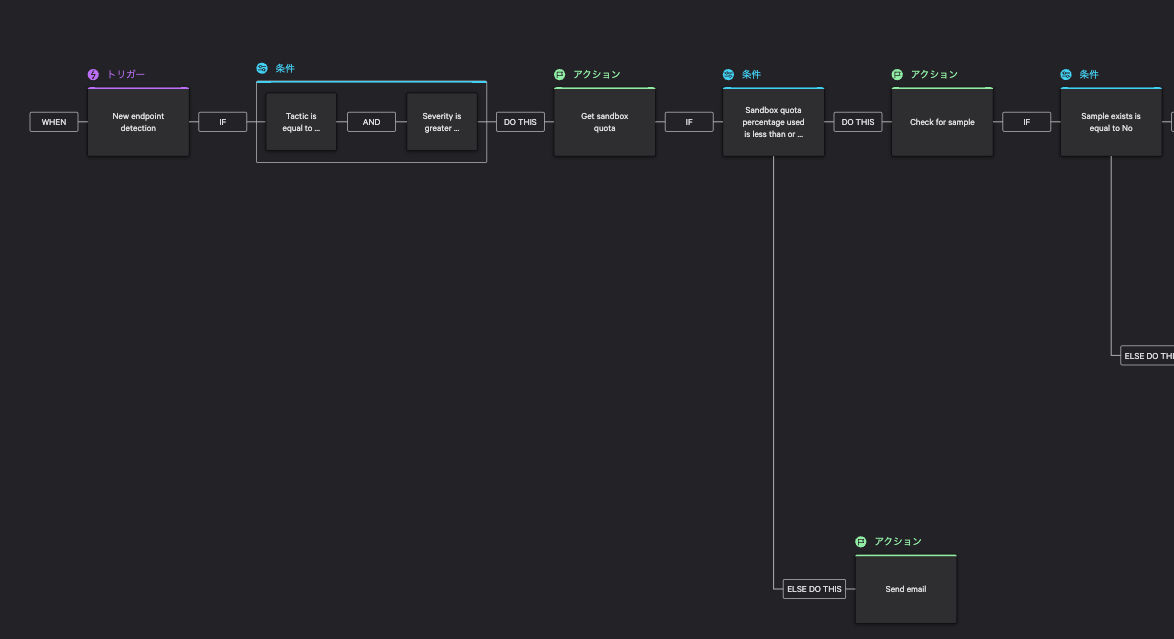Select the New endpoint detection trigger node
This screenshot has width=1174, height=639.
tap(138, 122)
